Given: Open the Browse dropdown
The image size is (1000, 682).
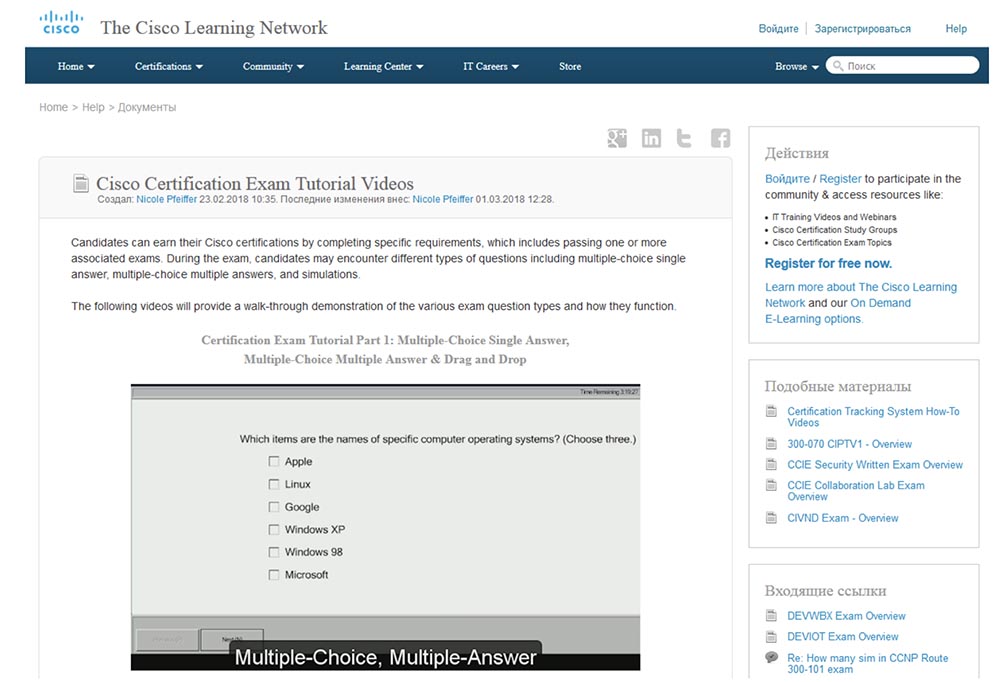Looking at the screenshot, I should coord(797,66).
